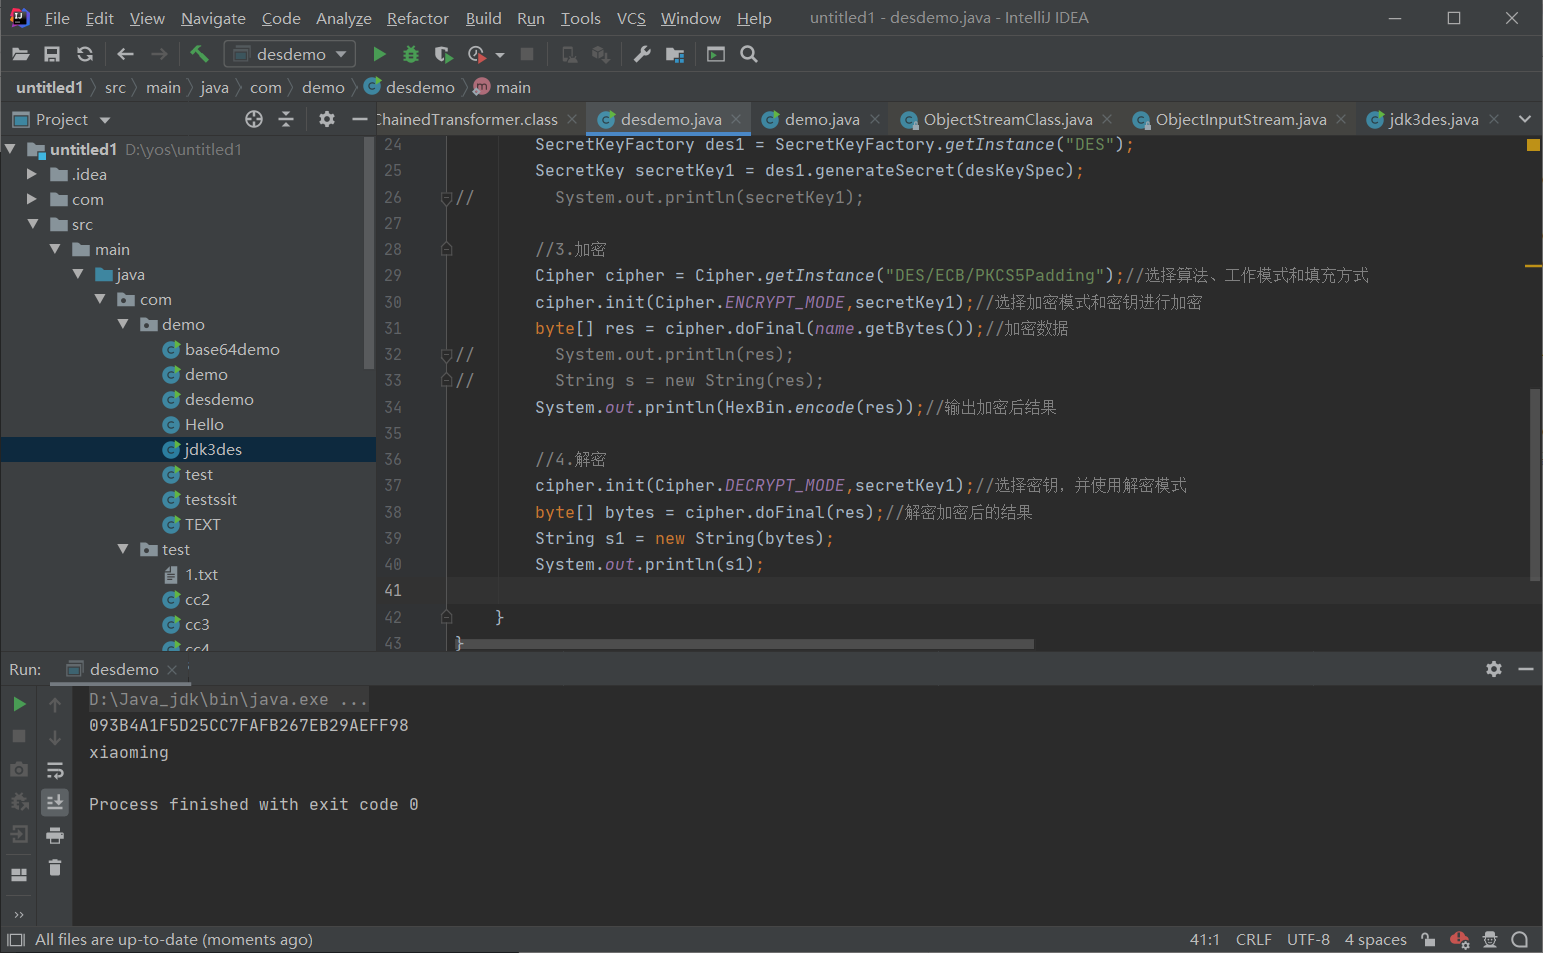Hide the Project panel with minus icon

(360, 119)
